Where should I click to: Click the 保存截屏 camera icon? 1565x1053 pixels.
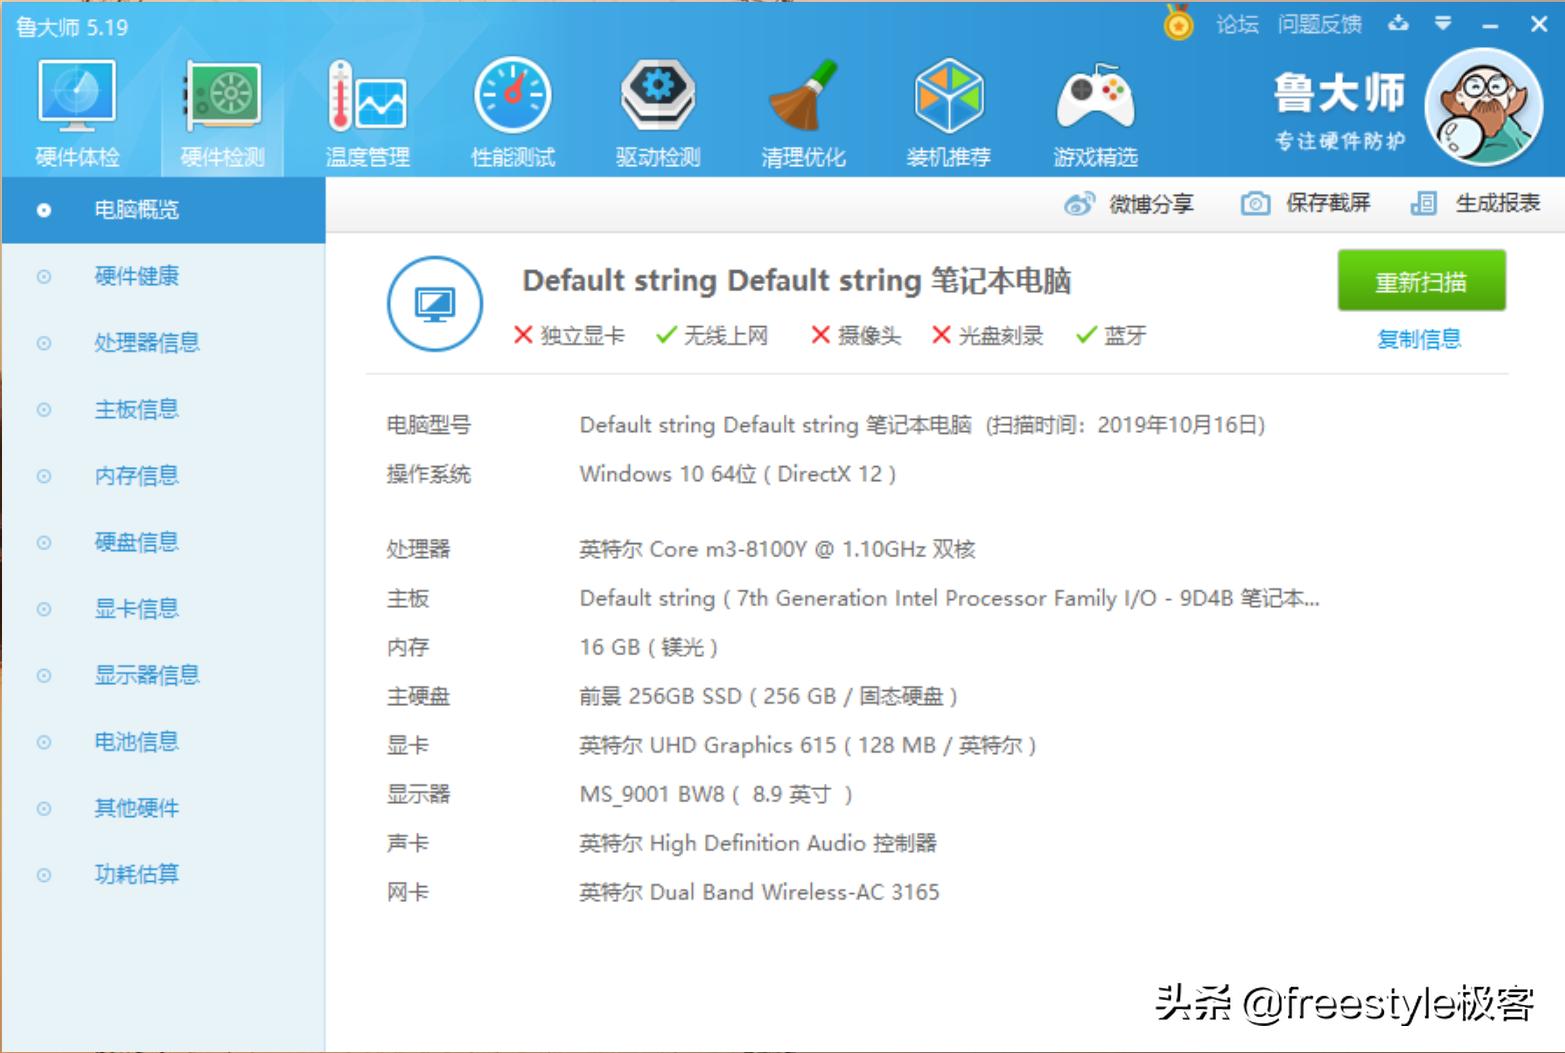pyautogui.click(x=1255, y=204)
